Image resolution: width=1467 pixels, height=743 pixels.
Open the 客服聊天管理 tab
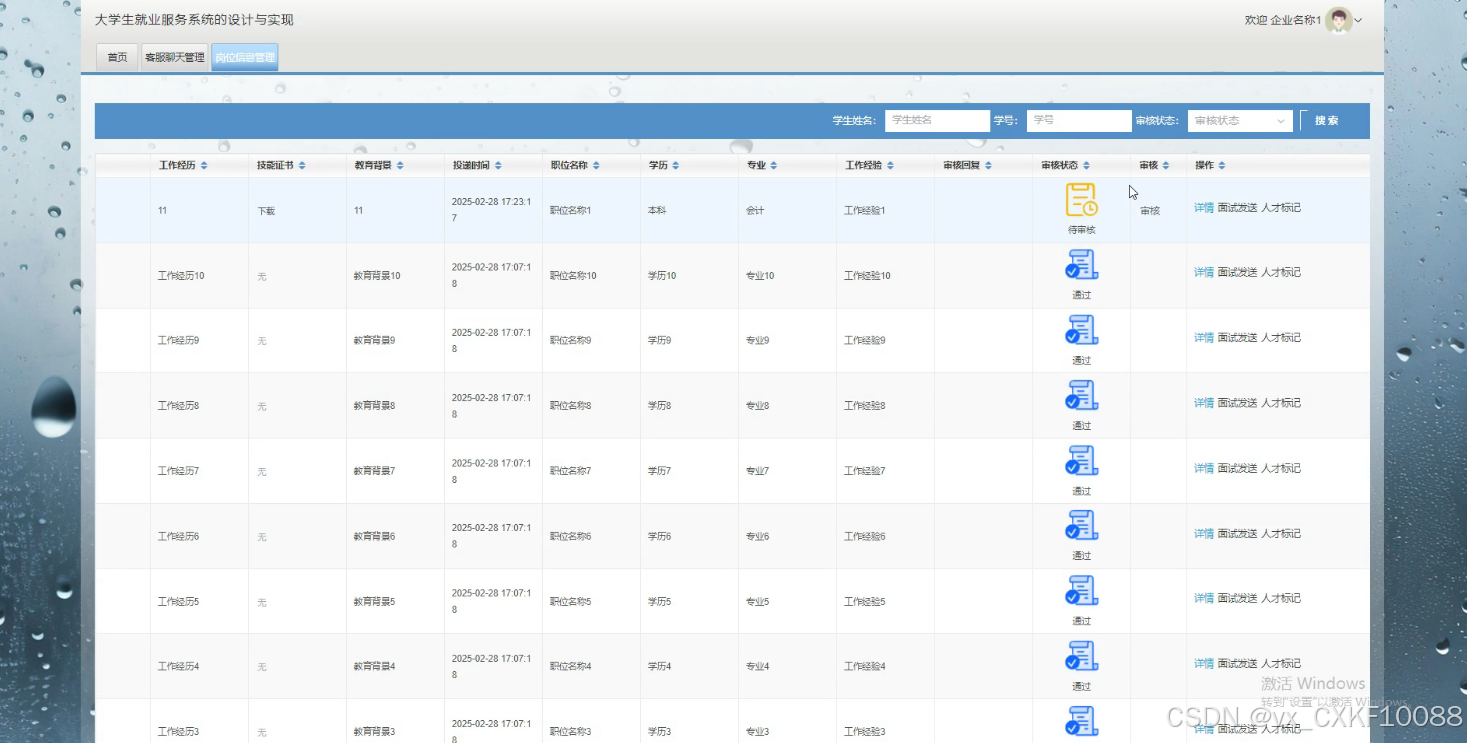coord(175,57)
